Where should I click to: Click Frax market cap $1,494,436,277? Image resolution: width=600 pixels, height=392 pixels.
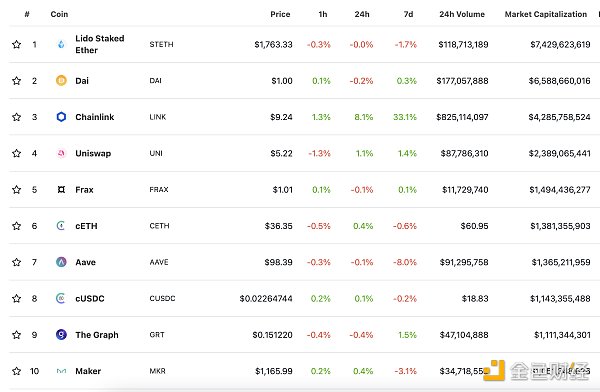point(560,189)
